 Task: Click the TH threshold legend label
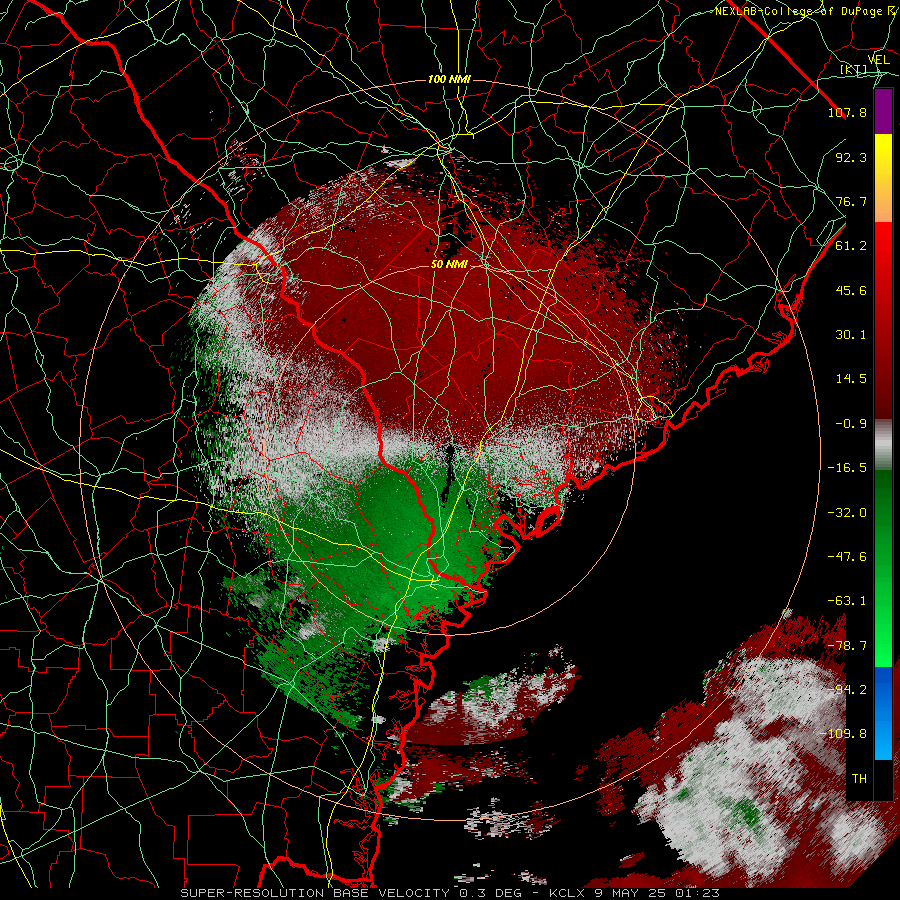coord(859,779)
